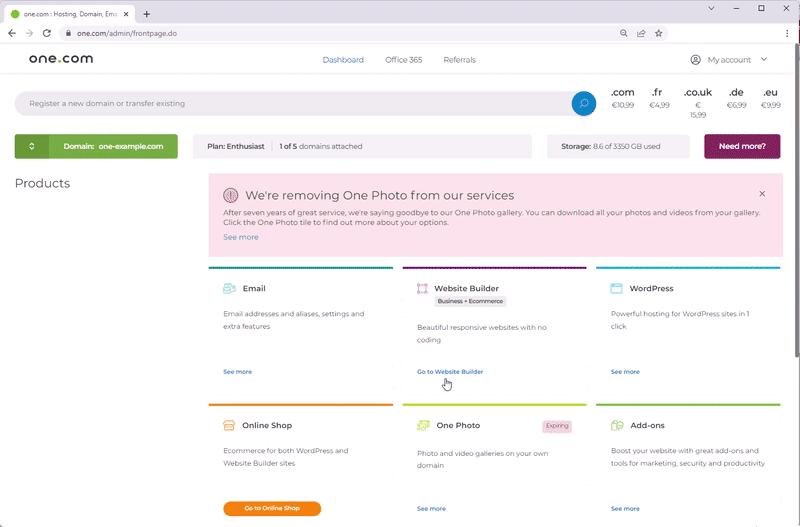The width and height of the screenshot is (800, 527).
Task: Click the share page icon in address bar
Action: [x=641, y=33]
